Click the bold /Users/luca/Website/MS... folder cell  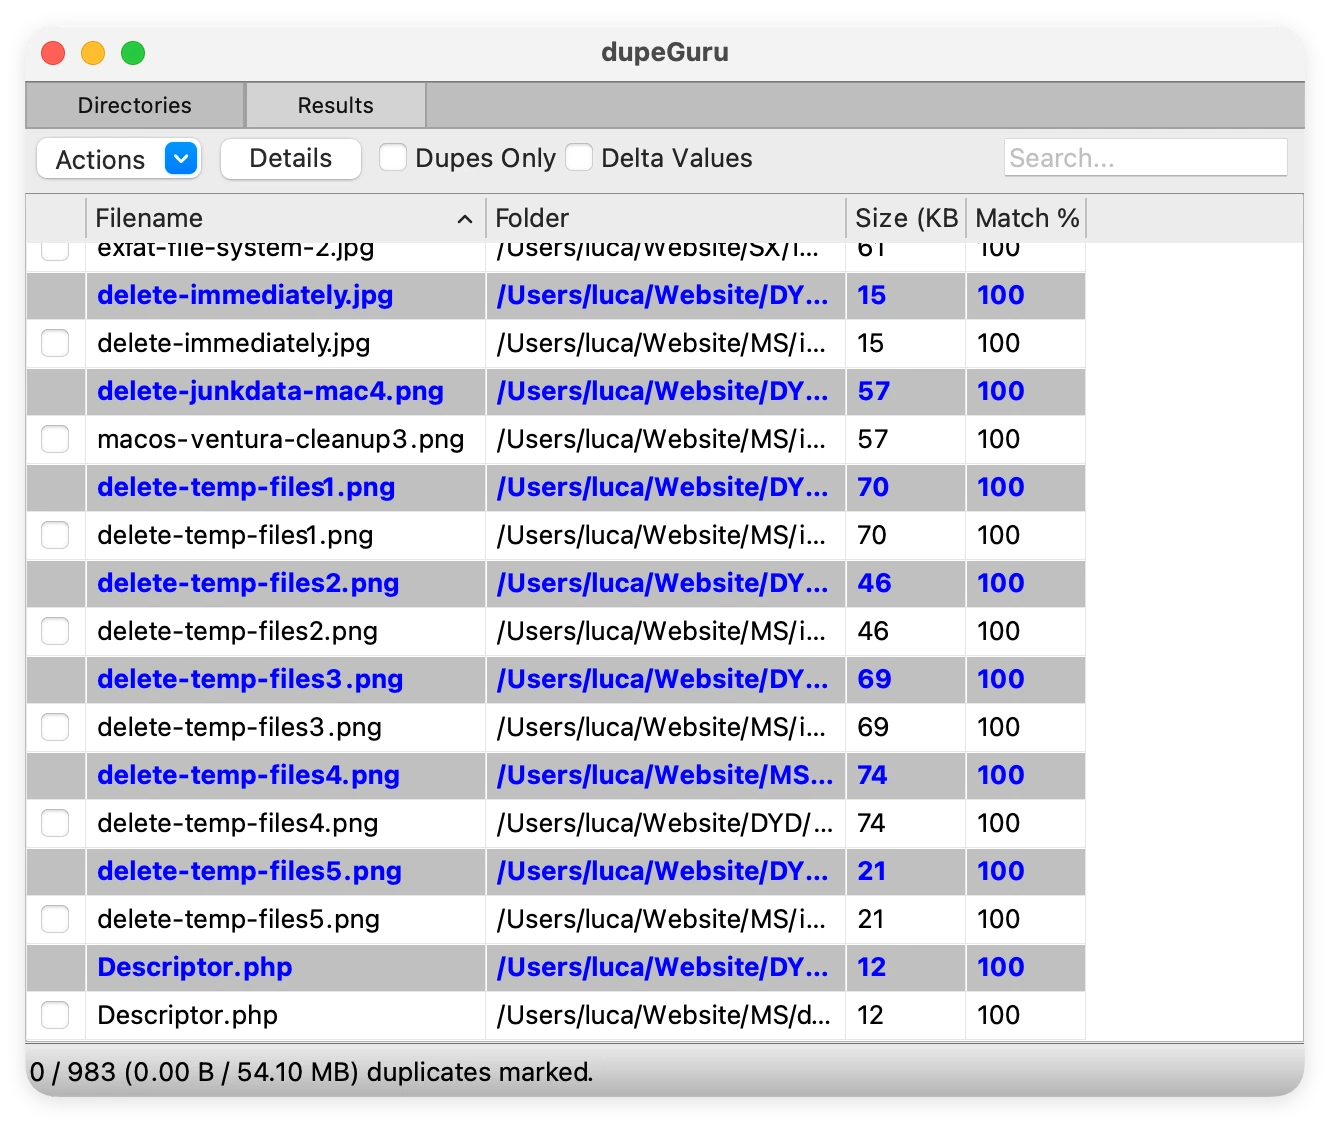(x=665, y=775)
